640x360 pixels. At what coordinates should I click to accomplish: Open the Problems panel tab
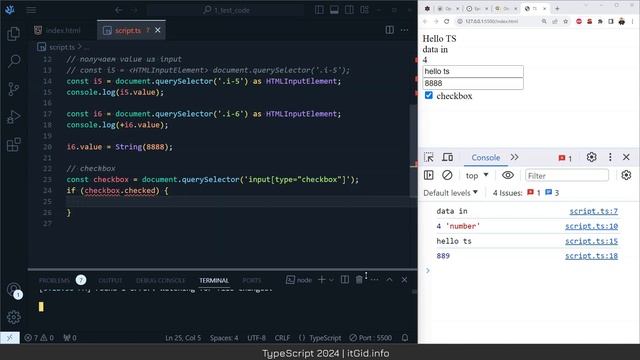(x=54, y=280)
